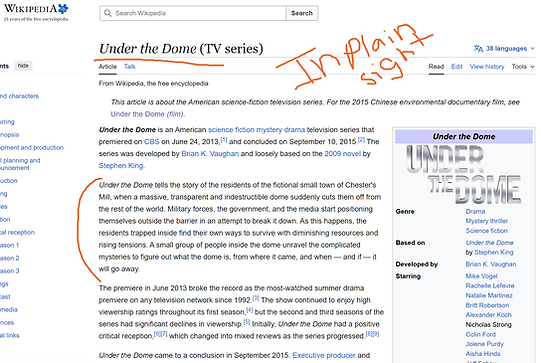Open Drama genre link in infobox

click(475, 212)
